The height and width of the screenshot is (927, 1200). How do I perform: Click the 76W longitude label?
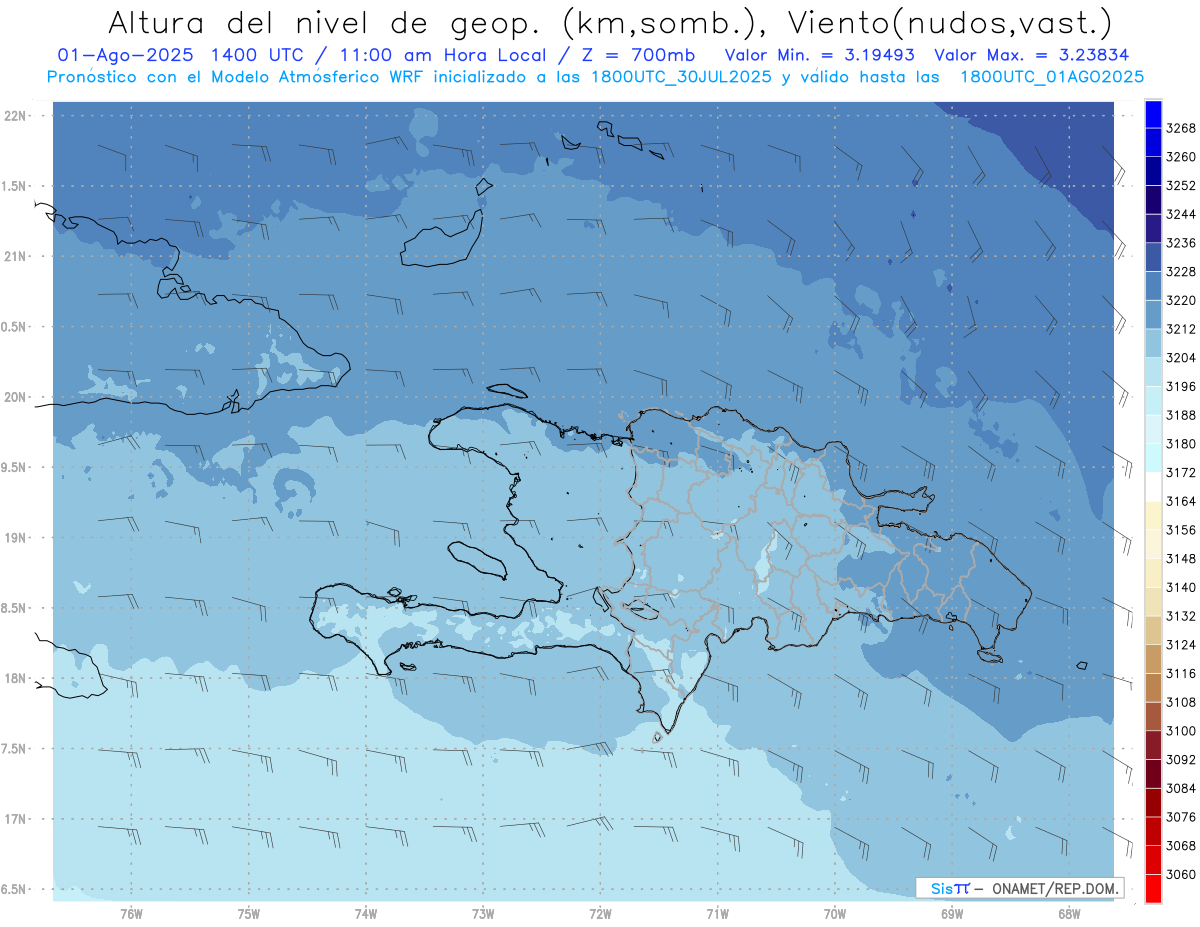coord(131,912)
